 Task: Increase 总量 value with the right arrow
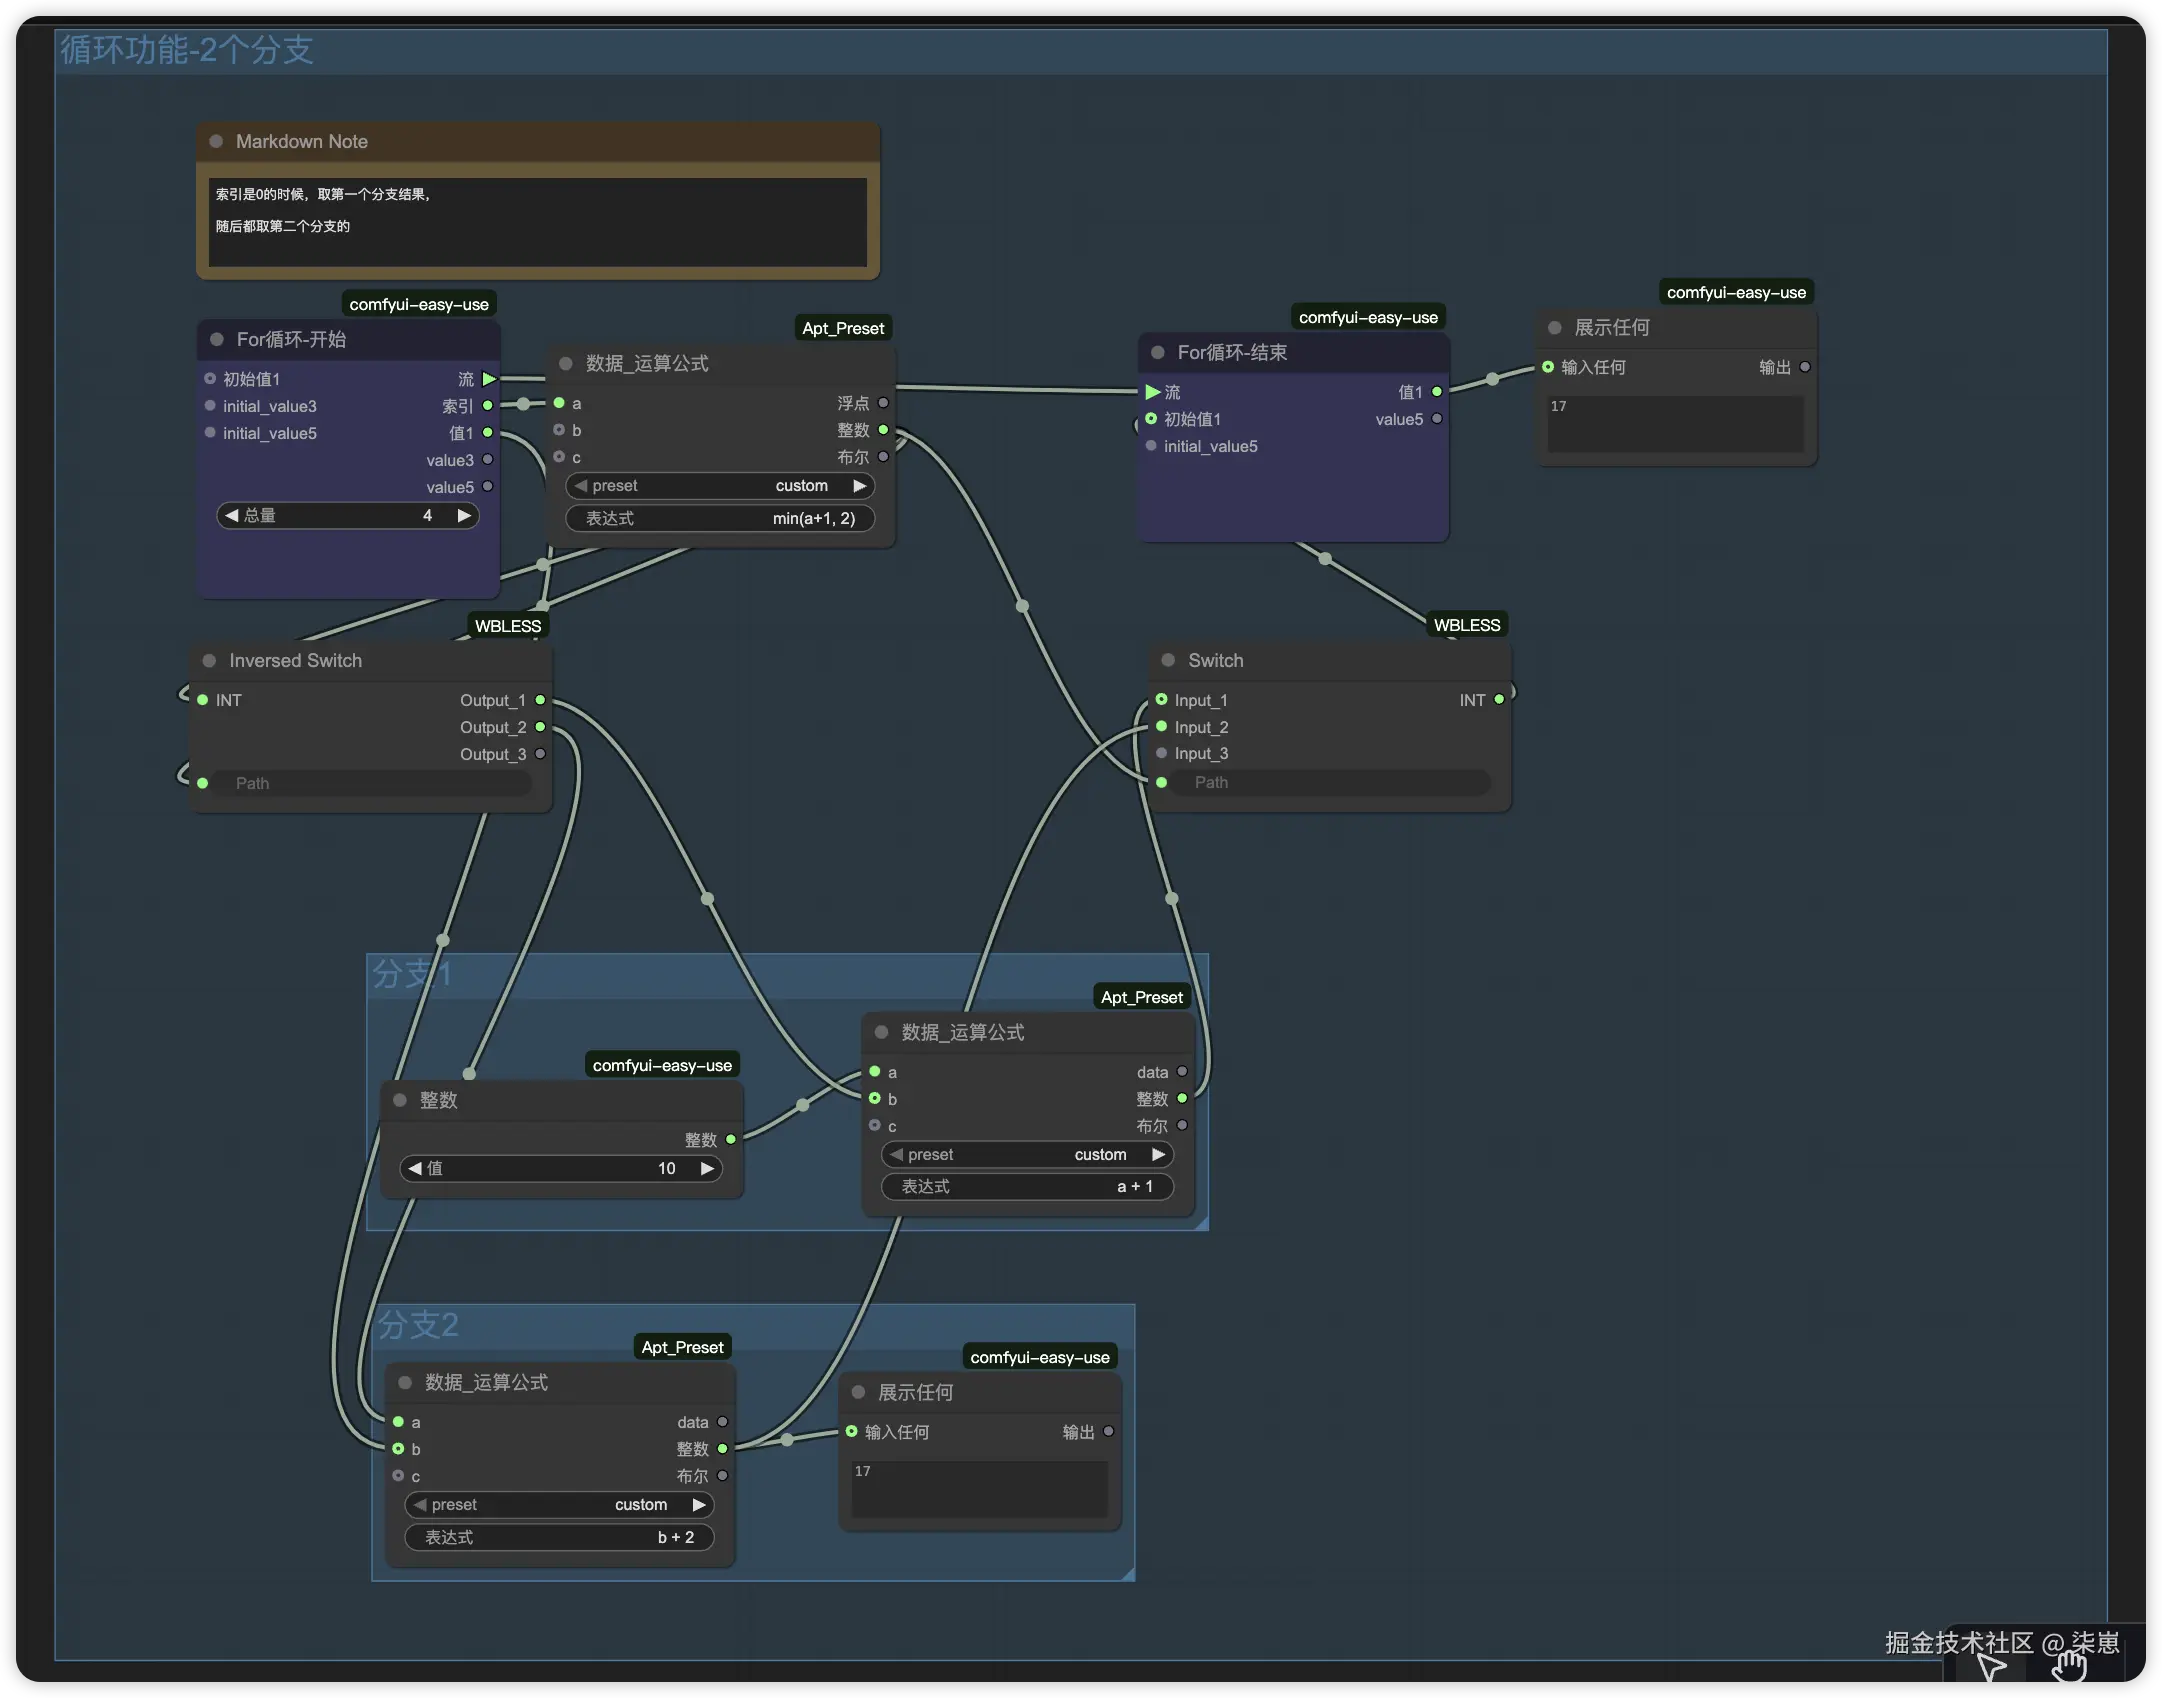click(x=464, y=516)
